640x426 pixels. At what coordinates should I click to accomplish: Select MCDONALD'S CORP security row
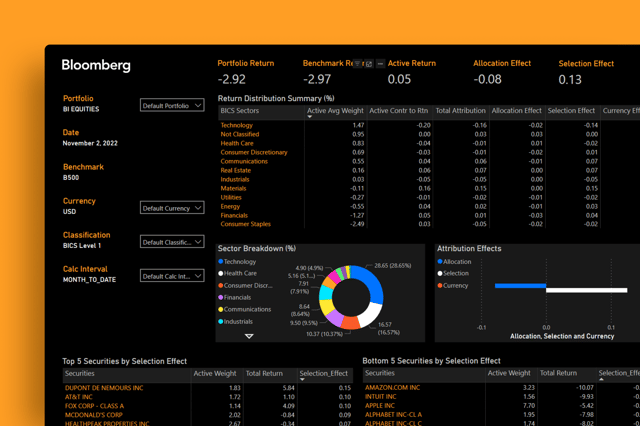(207, 415)
